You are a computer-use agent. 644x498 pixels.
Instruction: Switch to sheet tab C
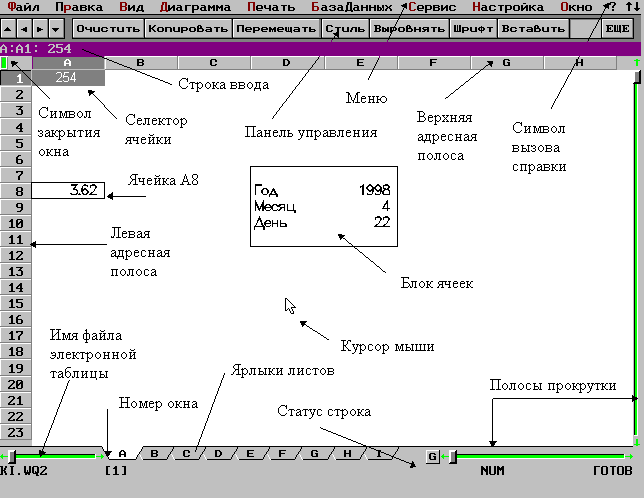click(x=186, y=454)
